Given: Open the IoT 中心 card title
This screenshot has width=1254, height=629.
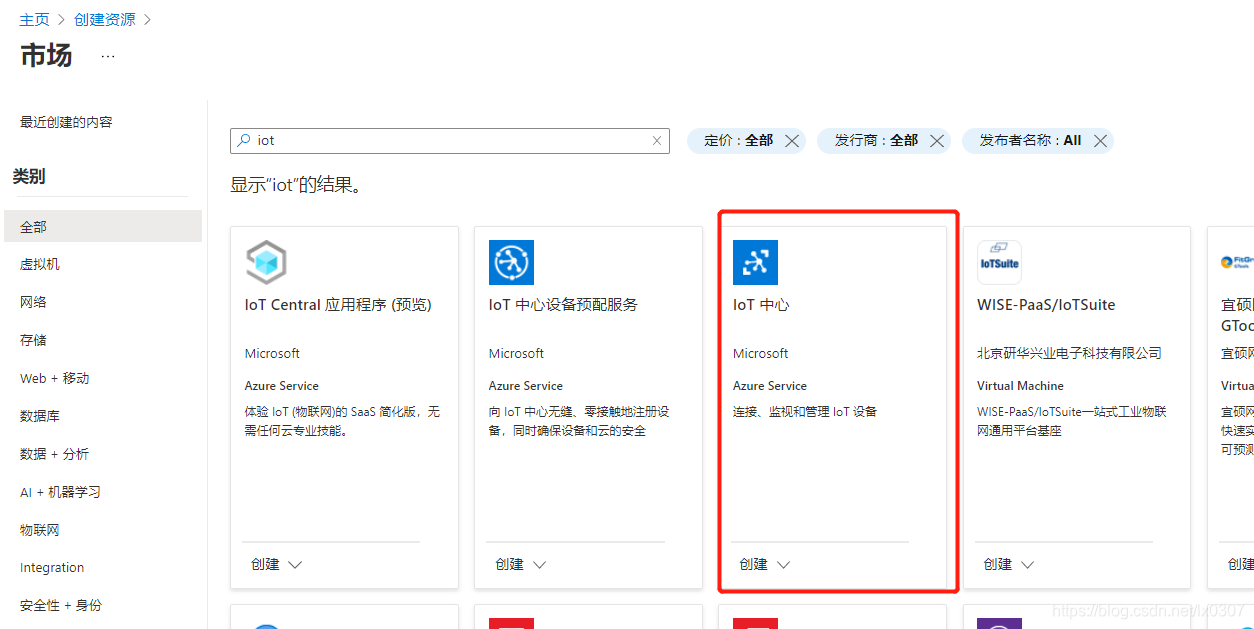Looking at the screenshot, I should (761, 305).
